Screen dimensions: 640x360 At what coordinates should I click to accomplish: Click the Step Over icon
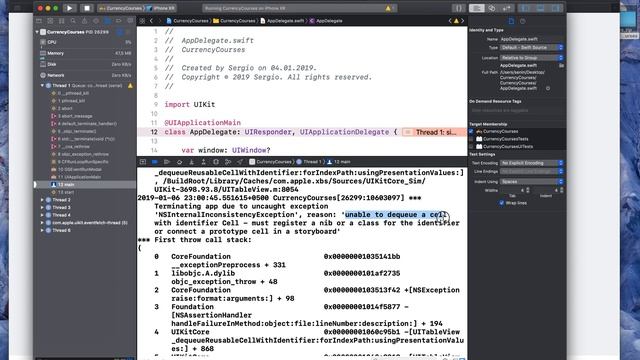pos(179,162)
